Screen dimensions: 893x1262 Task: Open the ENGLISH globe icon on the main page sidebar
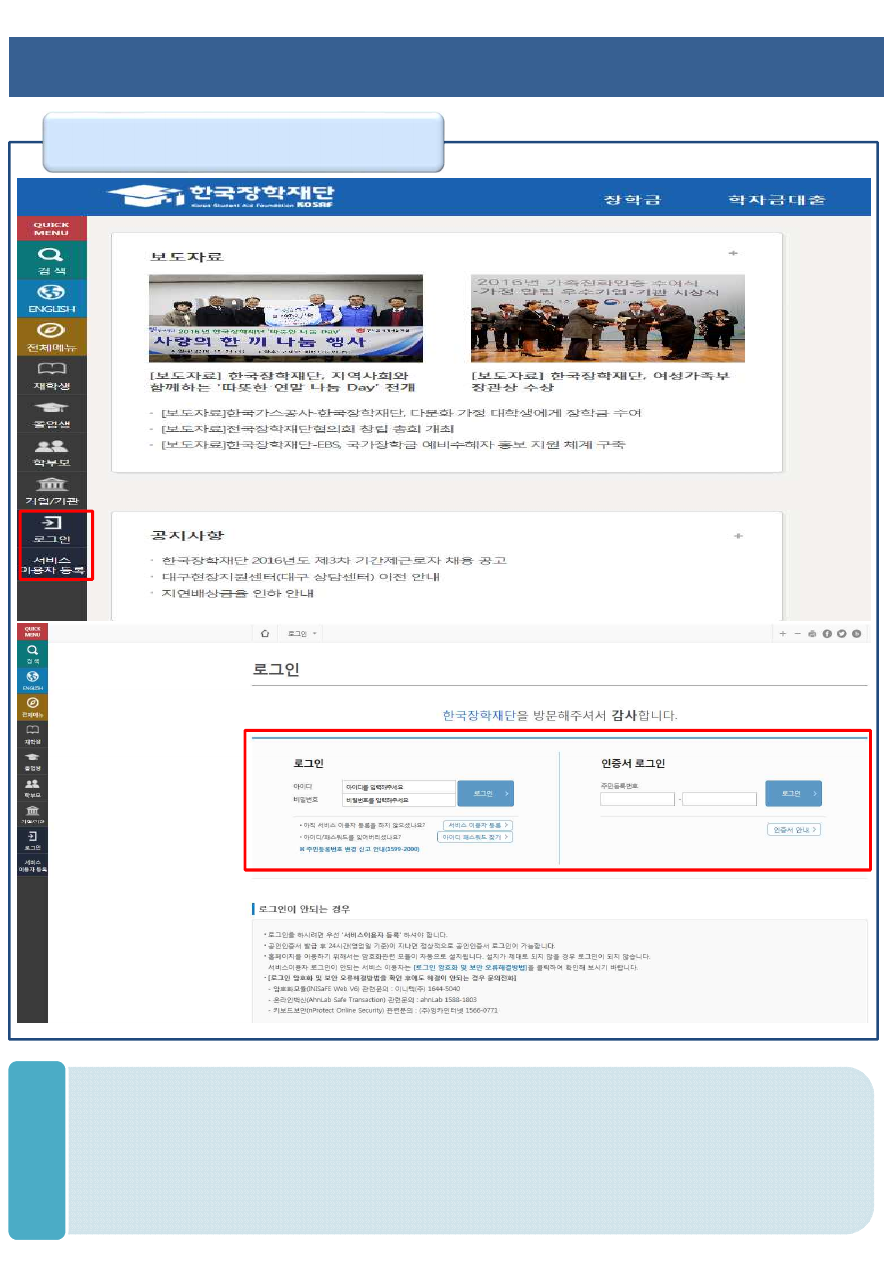52,298
